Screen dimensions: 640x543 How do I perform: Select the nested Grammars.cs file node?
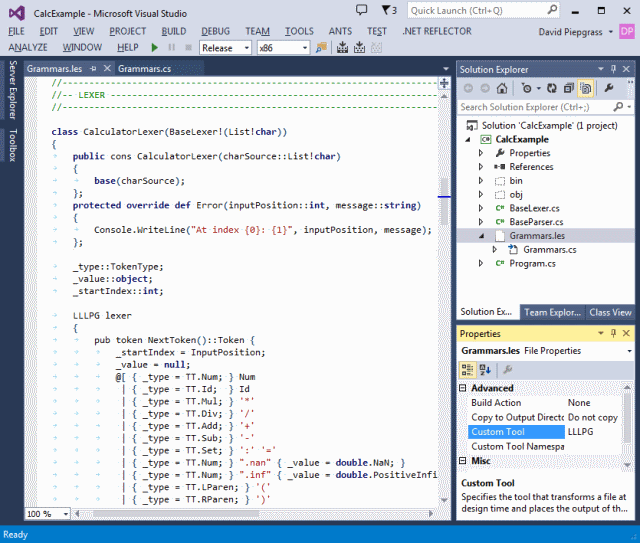pos(549,249)
